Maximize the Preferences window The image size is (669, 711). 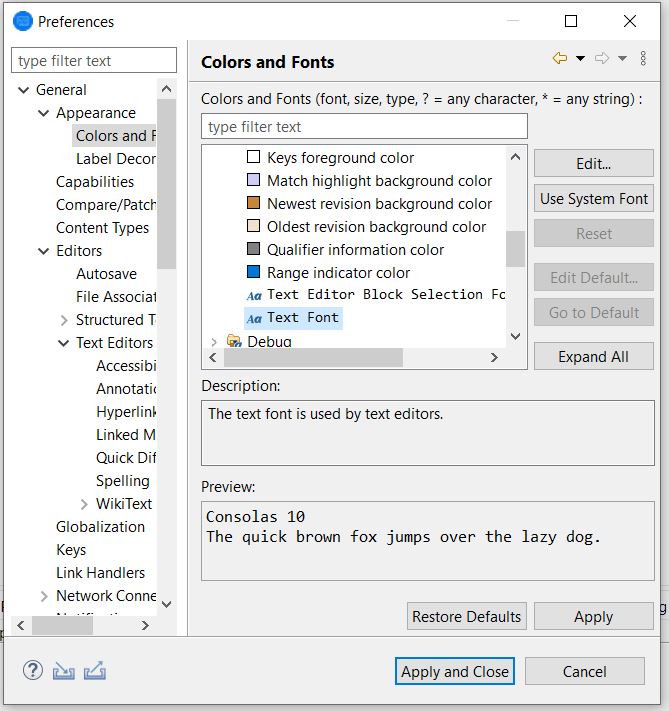coord(571,21)
